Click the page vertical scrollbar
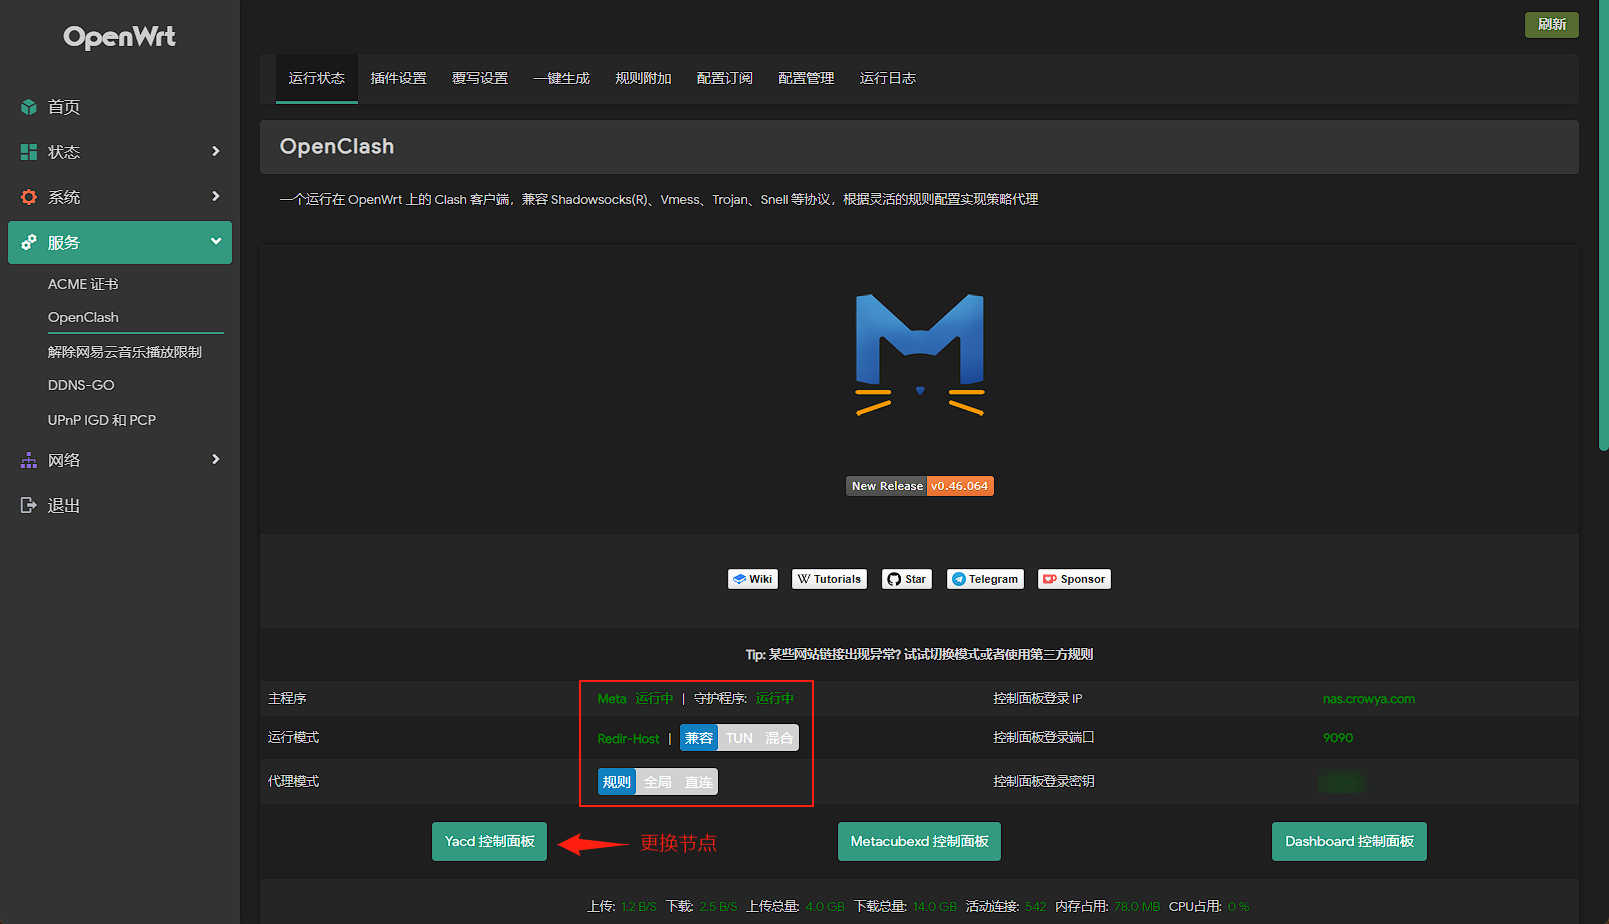Screen dimensions: 1609x924 (x=1604, y=225)
